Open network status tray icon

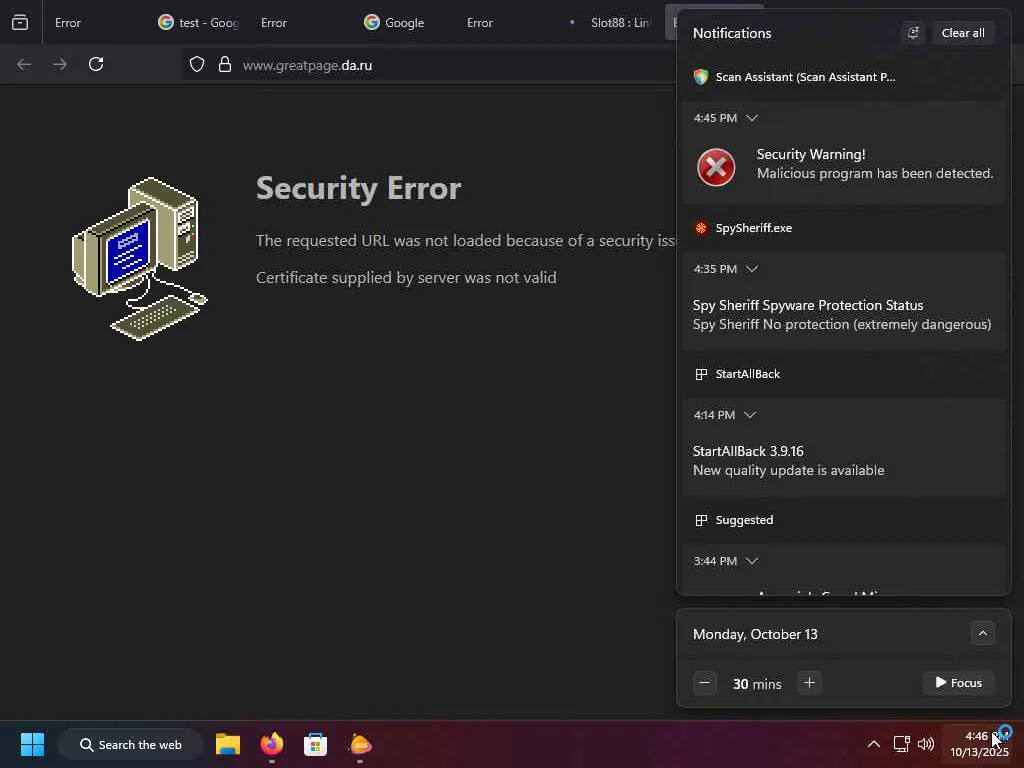coord(901,744)
